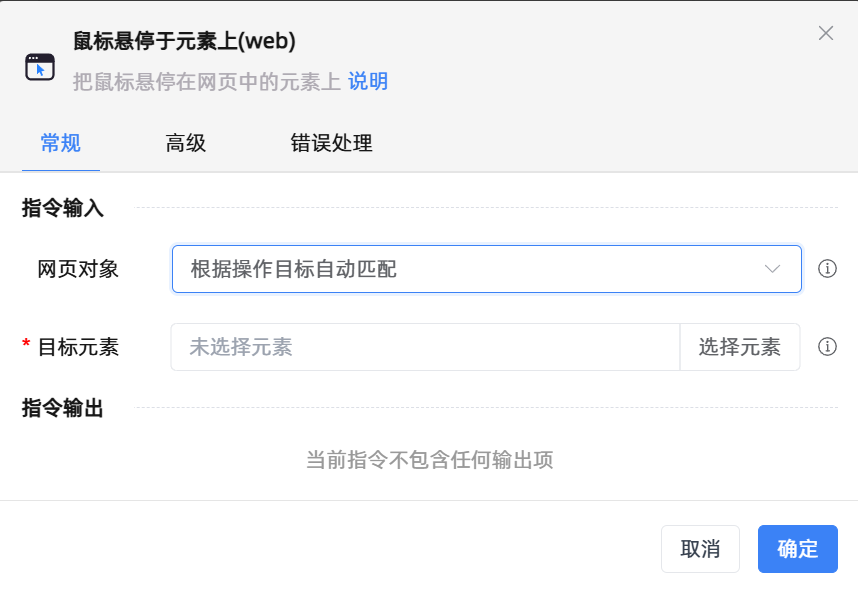Screen dimensions: 858x593
Task: Open the 高级 tab
Action: (x=186, y=143)
